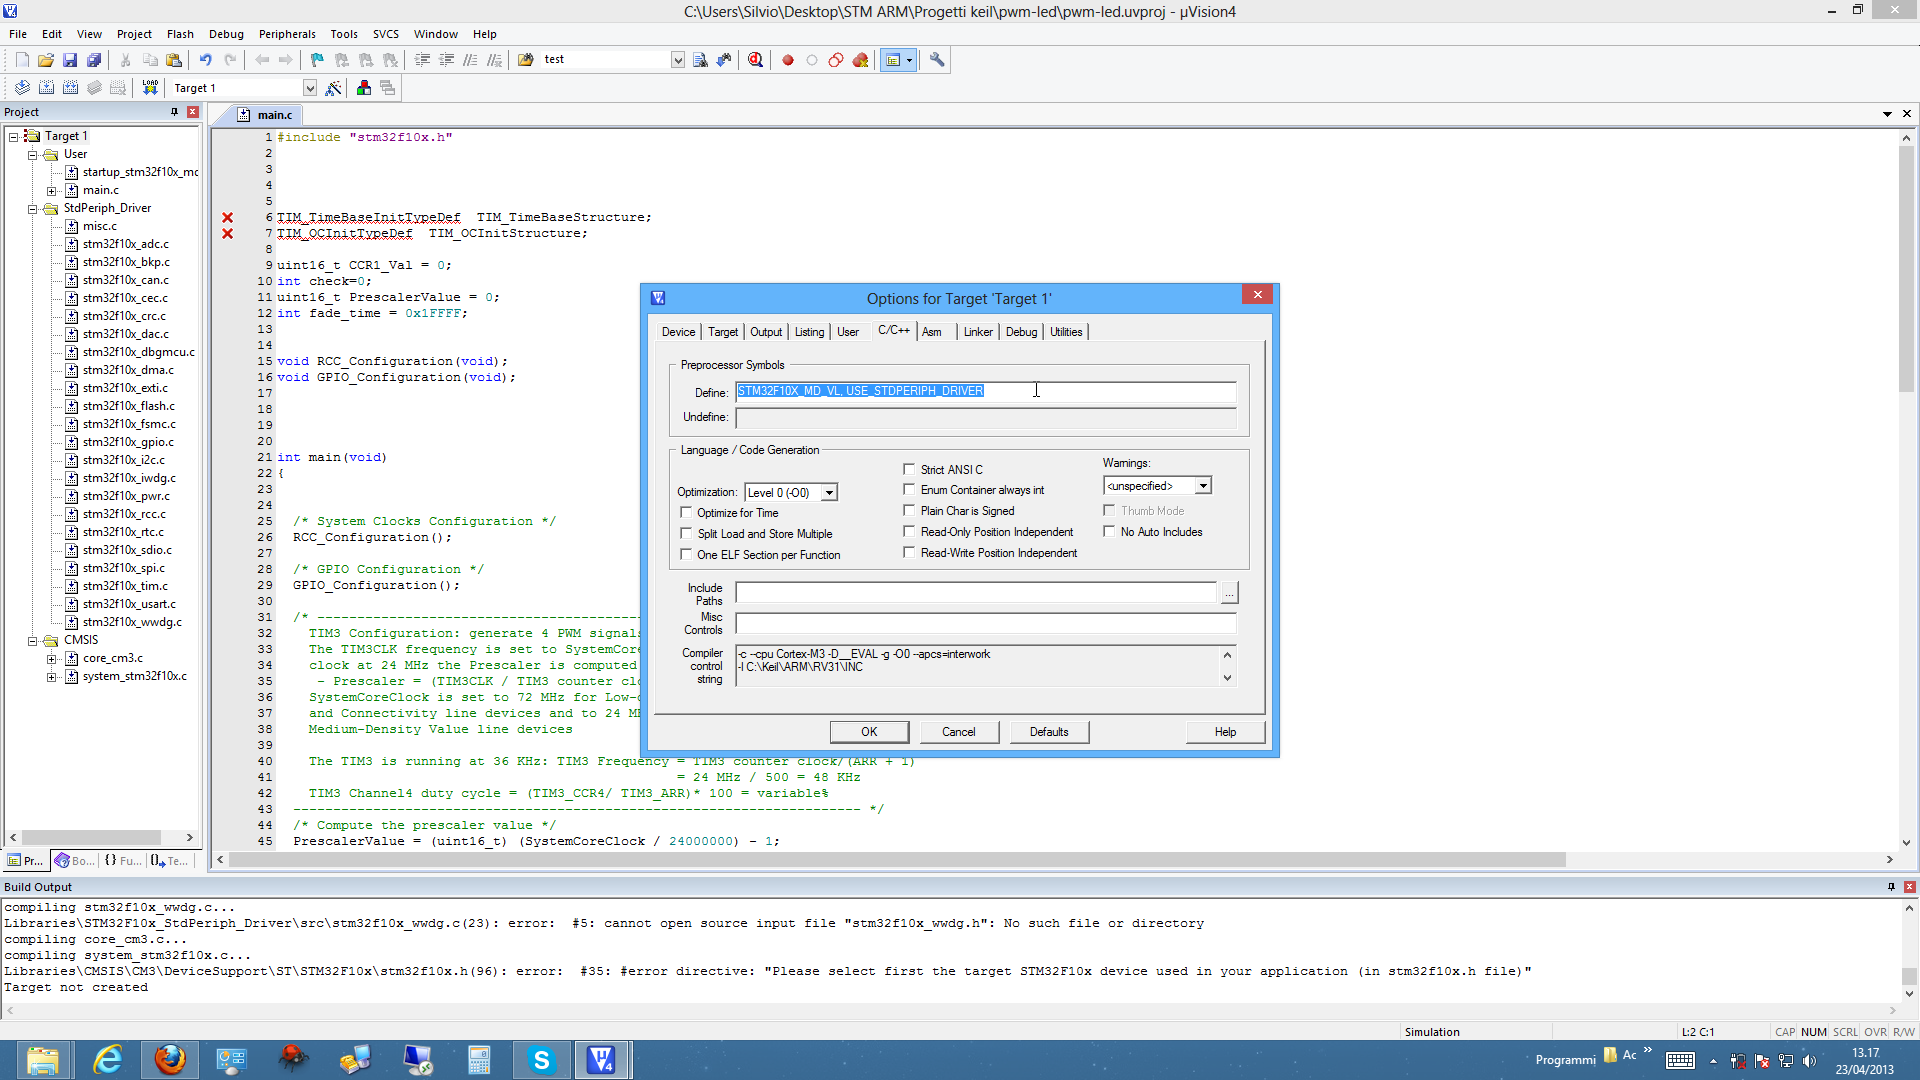Click the Download LOAD icon

coord(150,88)
